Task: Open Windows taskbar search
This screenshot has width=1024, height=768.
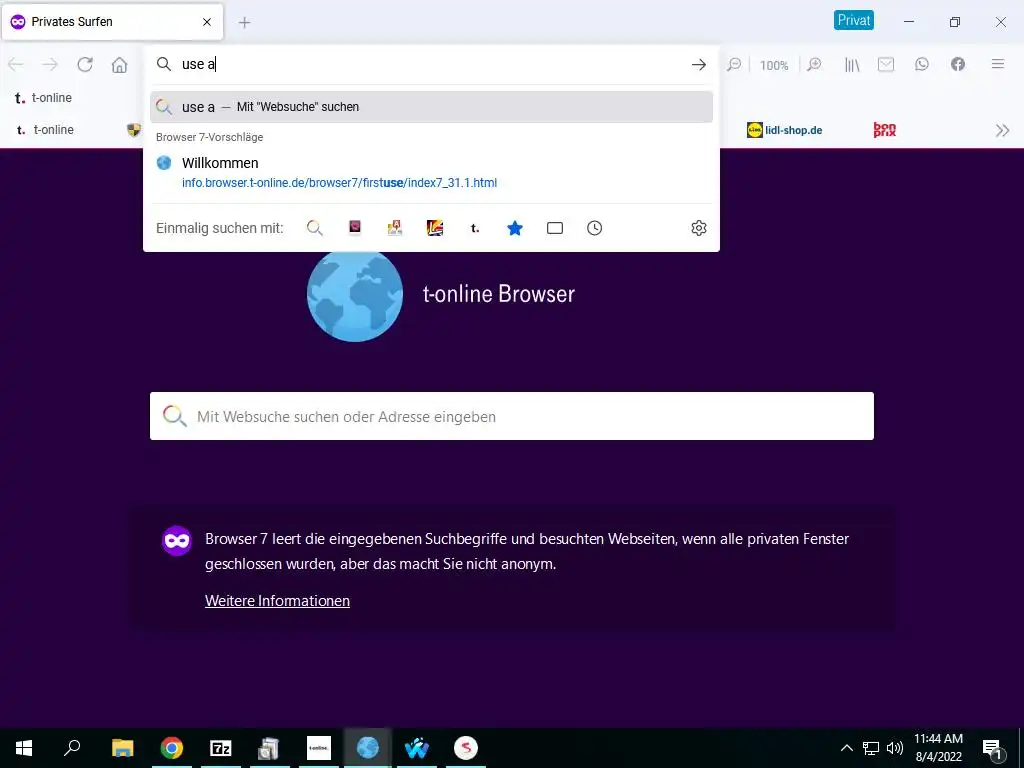Action: point(72,748)
